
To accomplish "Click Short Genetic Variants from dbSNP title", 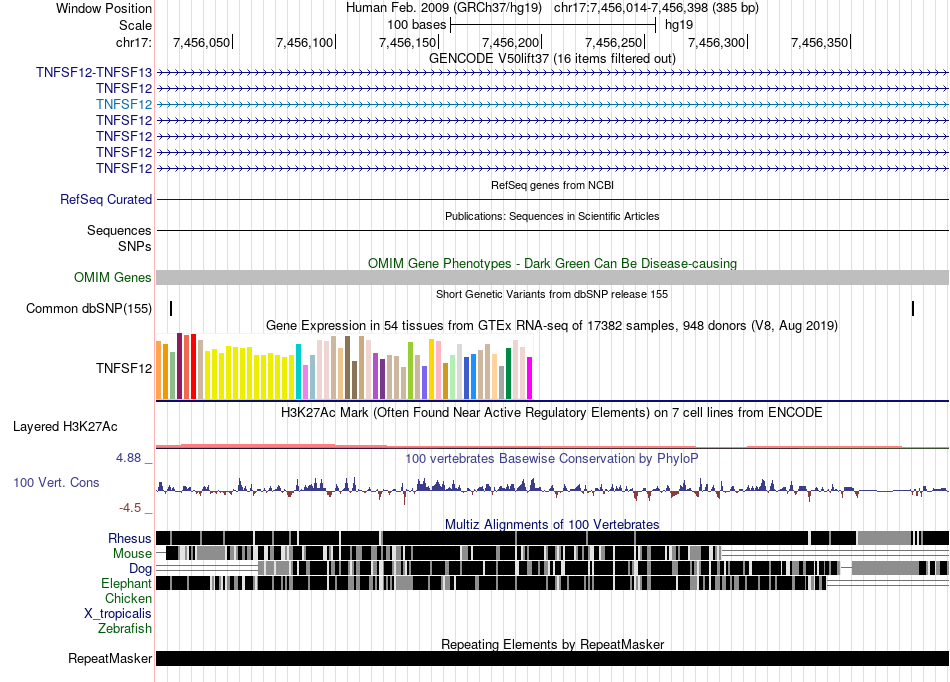I will (552, 294).
